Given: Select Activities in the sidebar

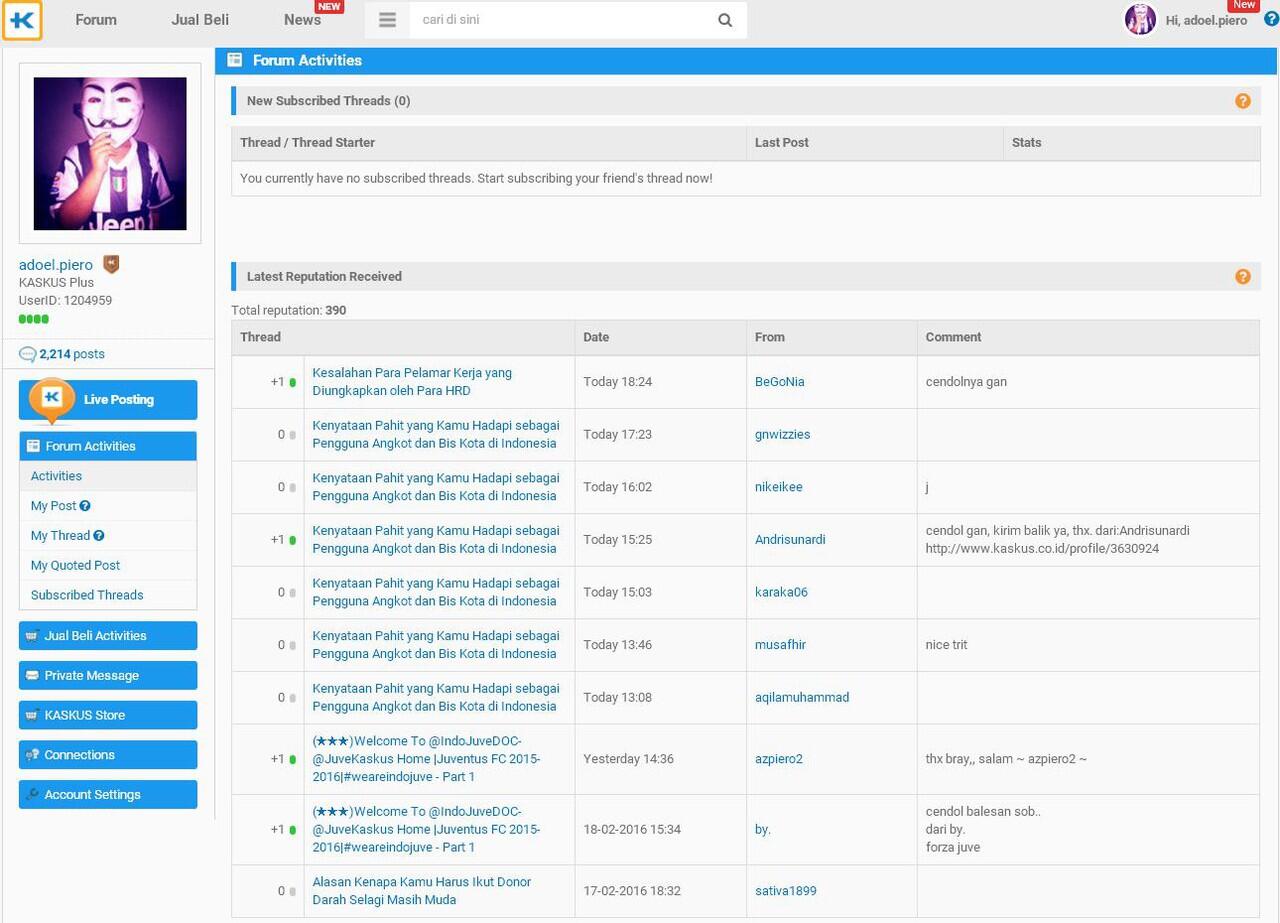Looking at the screenshot, I should [56, 476].
